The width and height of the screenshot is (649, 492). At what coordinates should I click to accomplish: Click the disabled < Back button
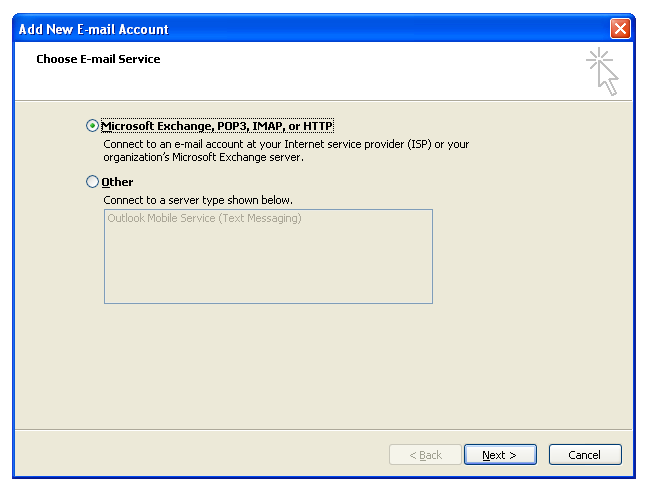(x=425, y=455)
